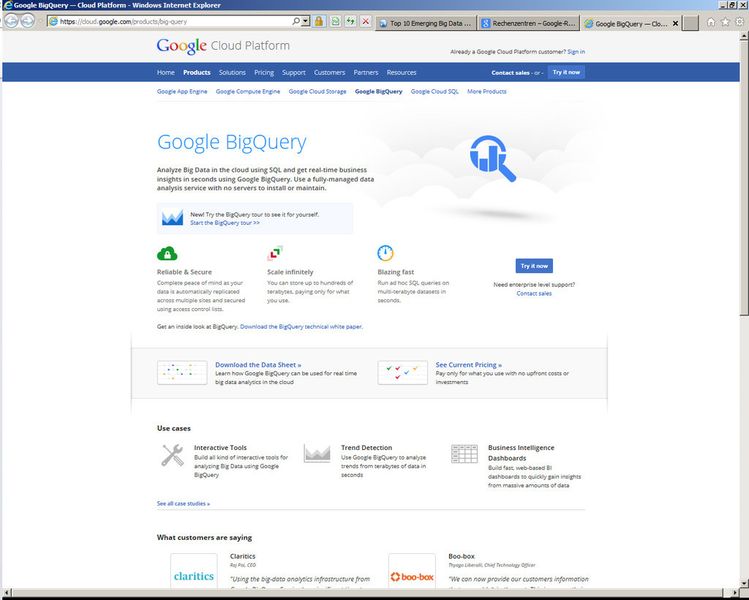Stop loading with the red X icon
Viewport: 749px width, 600px height.
coord(365,21)
